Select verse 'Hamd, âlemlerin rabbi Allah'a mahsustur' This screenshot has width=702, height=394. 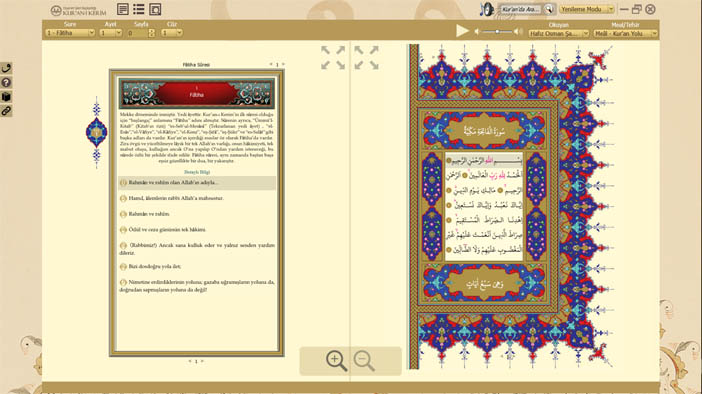pos(197,198)
